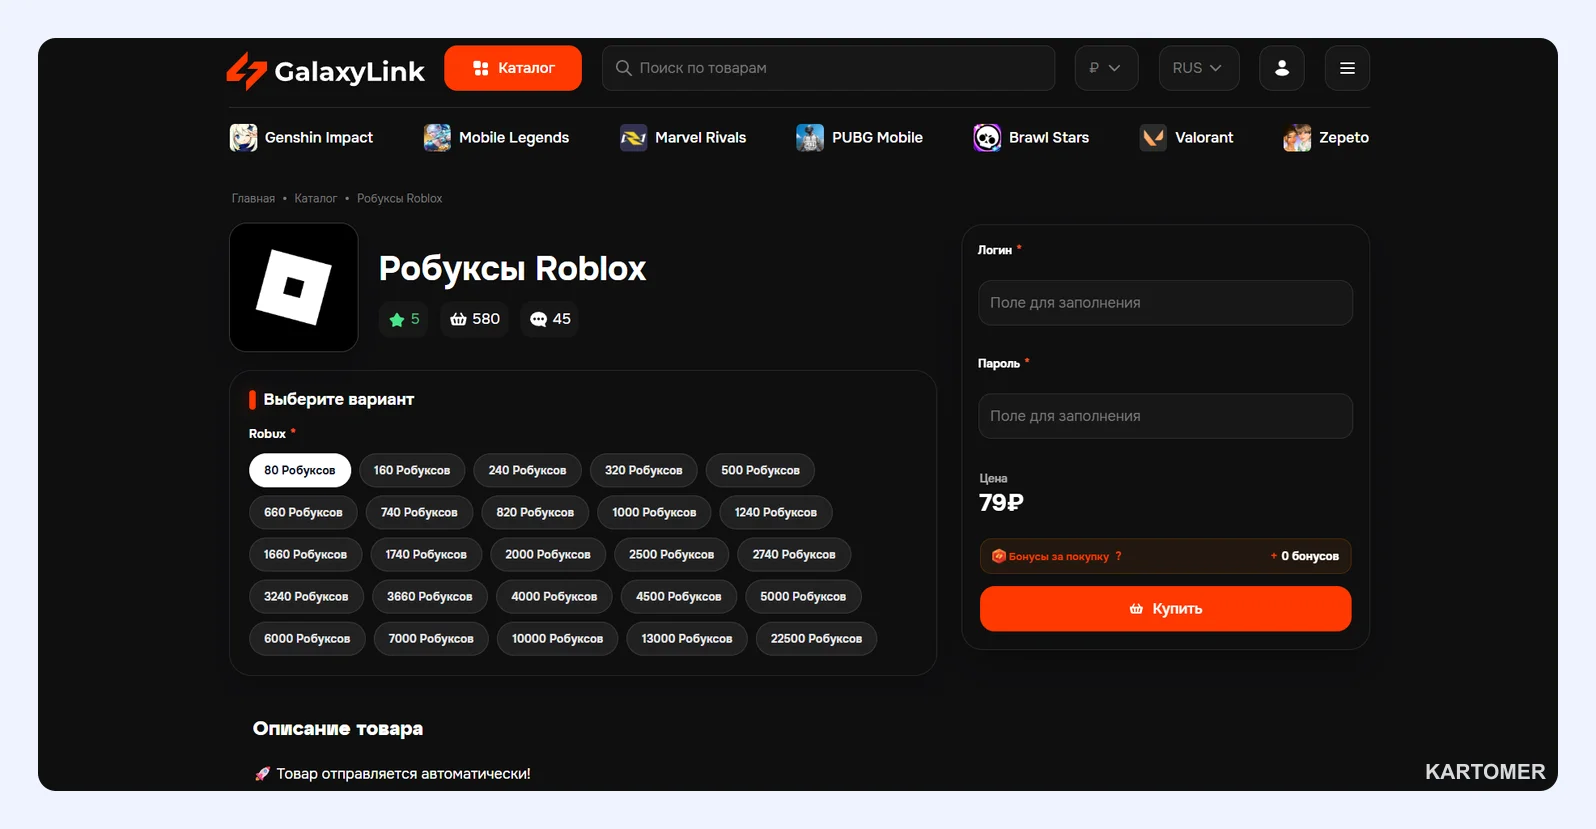Open the hamburger menu icon
The width and height of the screenshot is (1596, 829).
click(1347, 68)
